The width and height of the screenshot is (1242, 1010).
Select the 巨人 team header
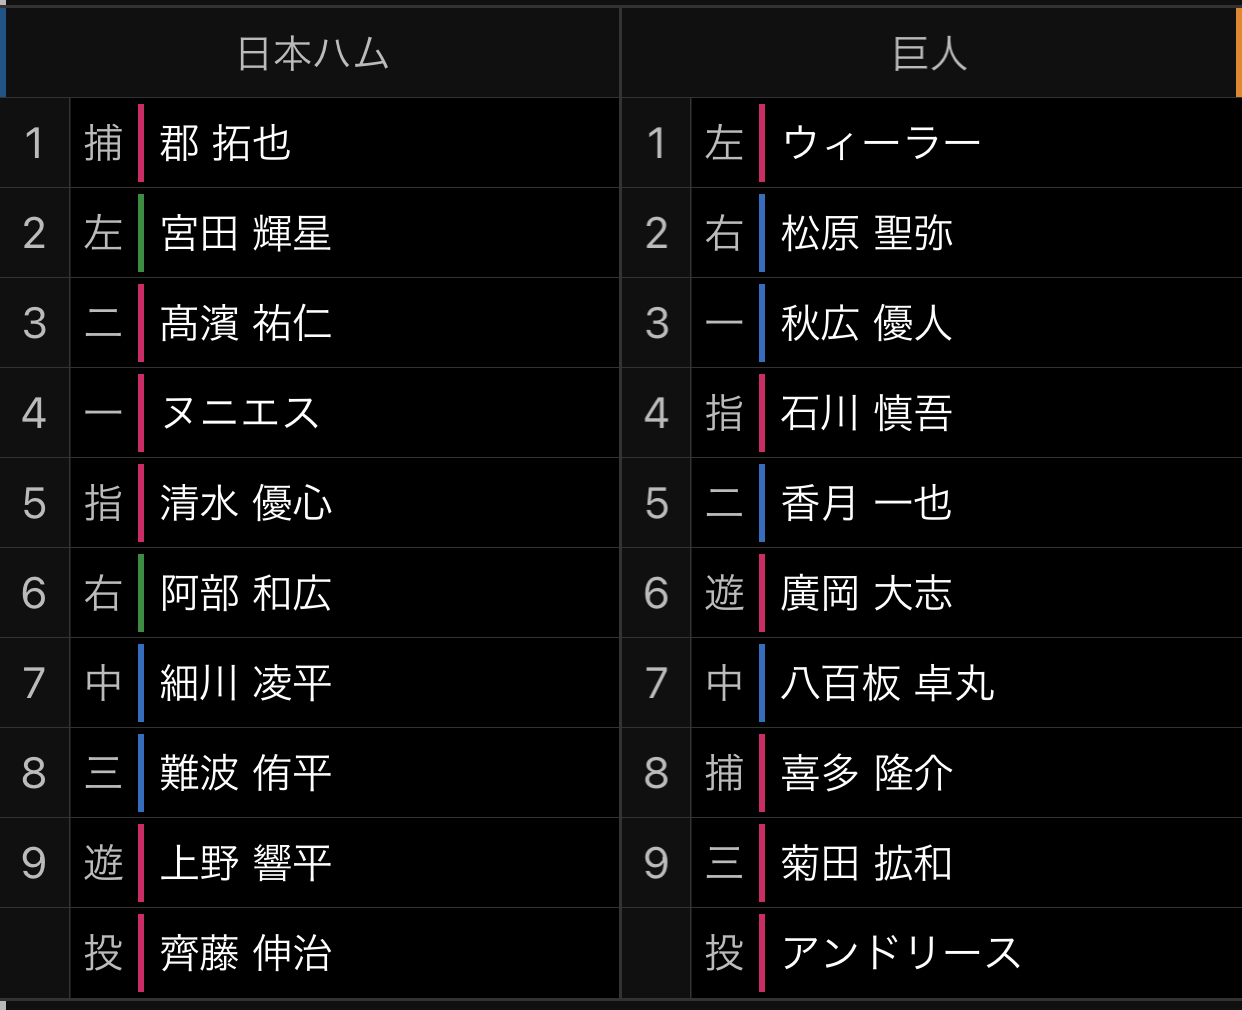pos(930,53)
